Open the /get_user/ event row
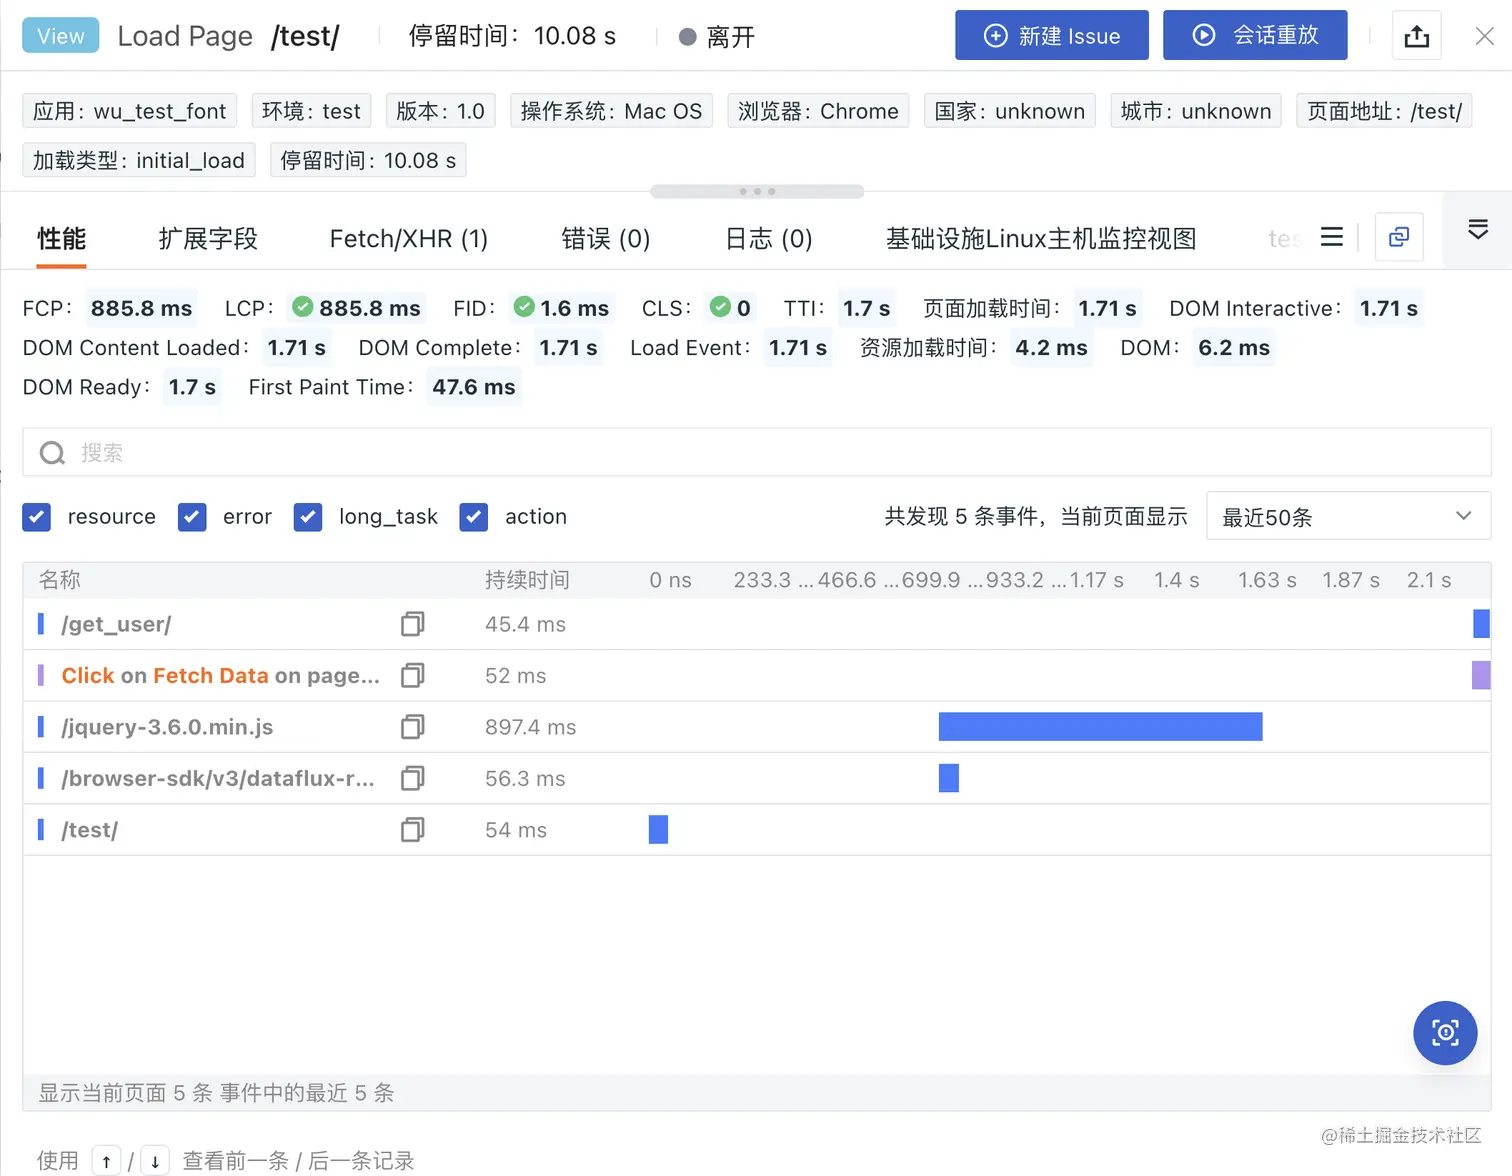The width and height of the screenshot is (1512, 1176). 757,624
